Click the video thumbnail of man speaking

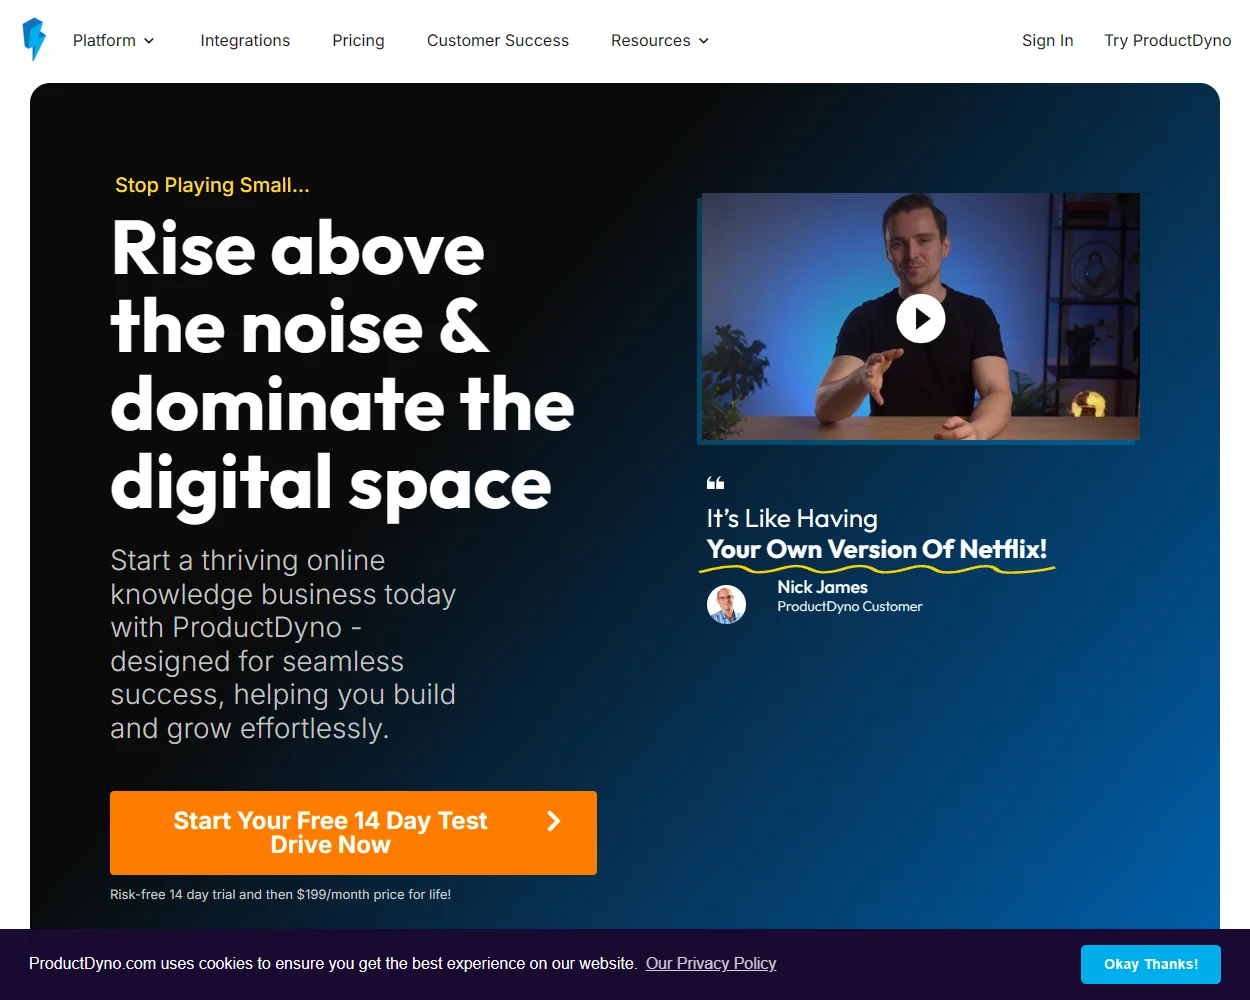(x=920, y=317)
